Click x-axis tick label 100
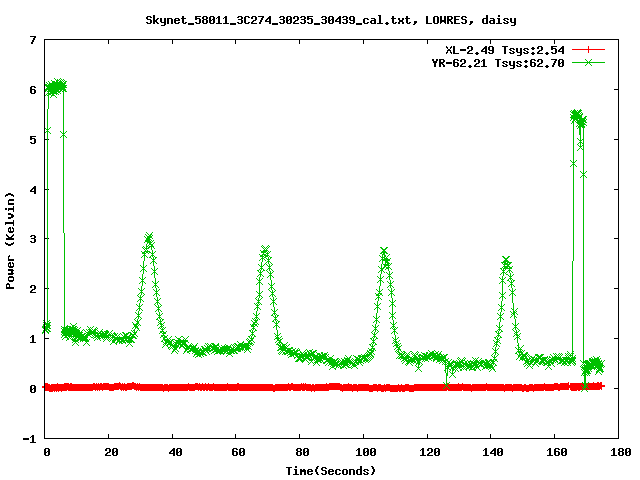Viewport: 640px width, 480px height. coord(365,452)
